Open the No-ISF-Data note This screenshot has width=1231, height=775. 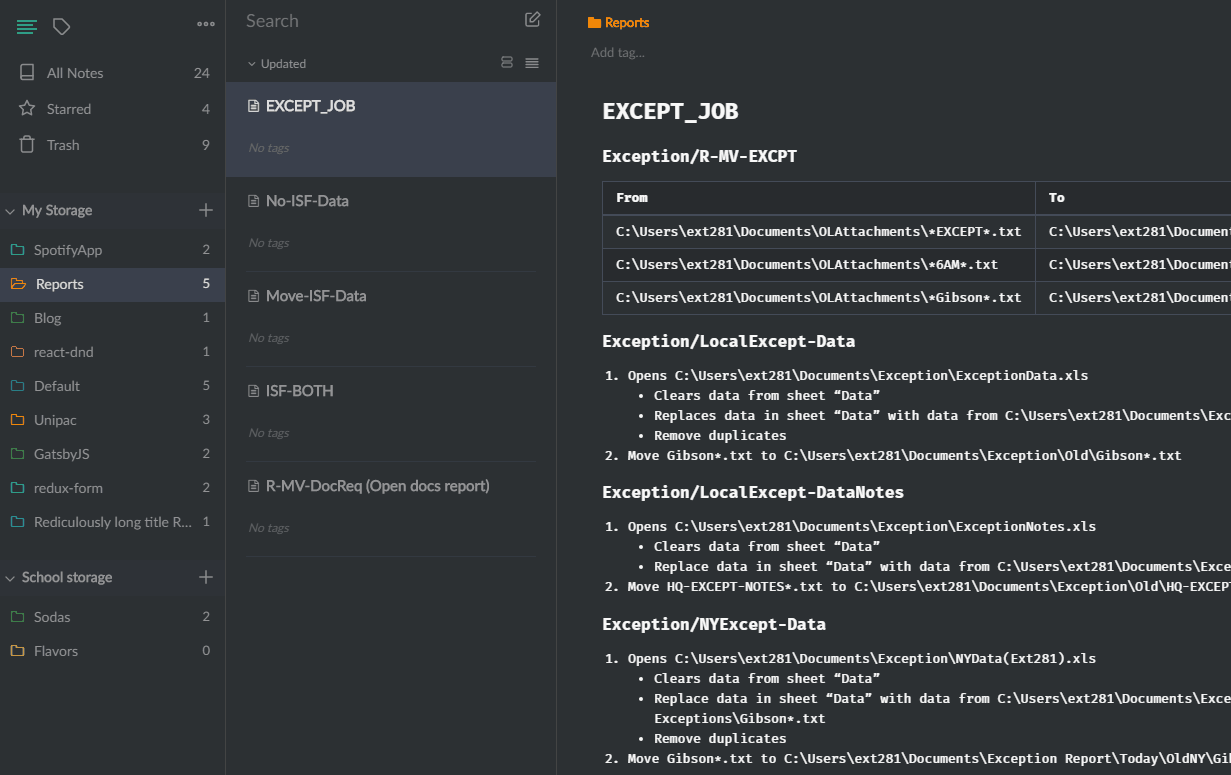[307, 201]
